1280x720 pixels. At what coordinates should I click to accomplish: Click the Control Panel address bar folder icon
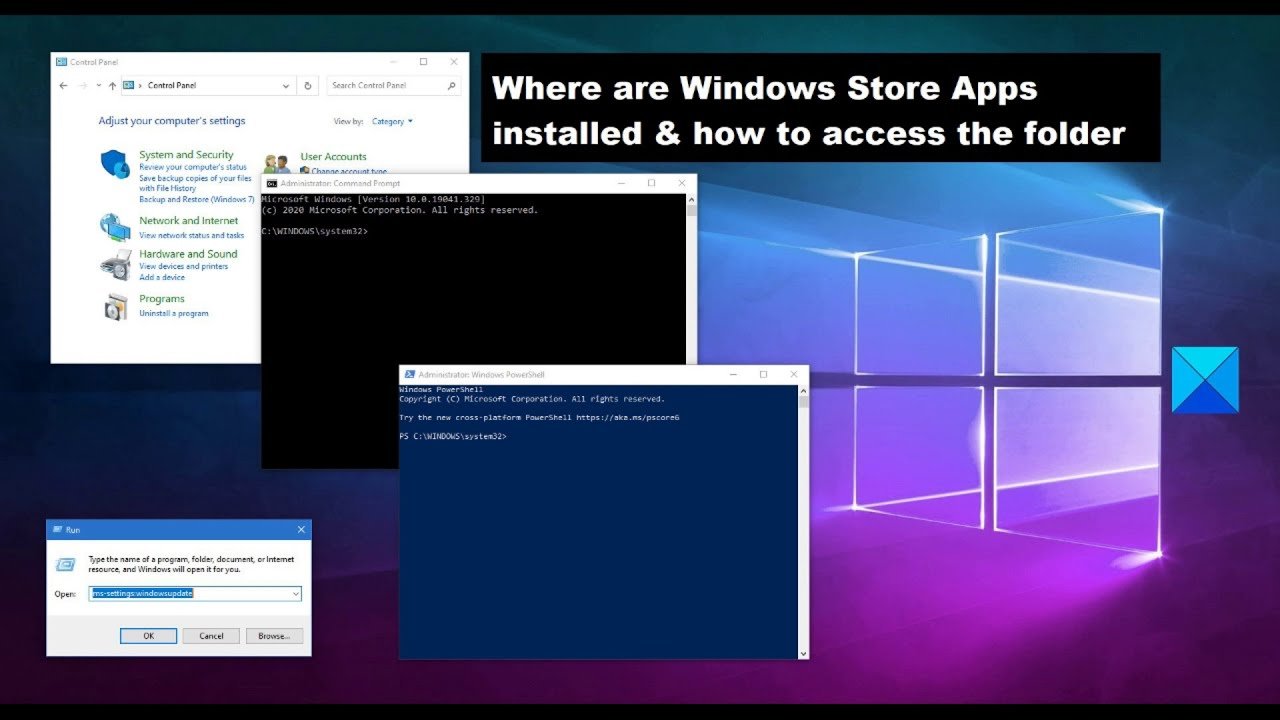(129, 86)
